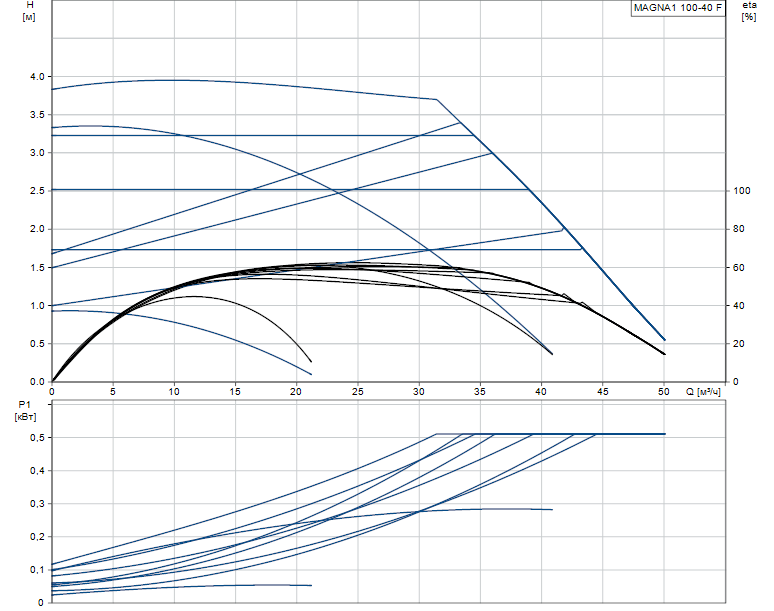Click the Q flow axis label
This screenshot has height=611, width=774.
coord(703,392)
